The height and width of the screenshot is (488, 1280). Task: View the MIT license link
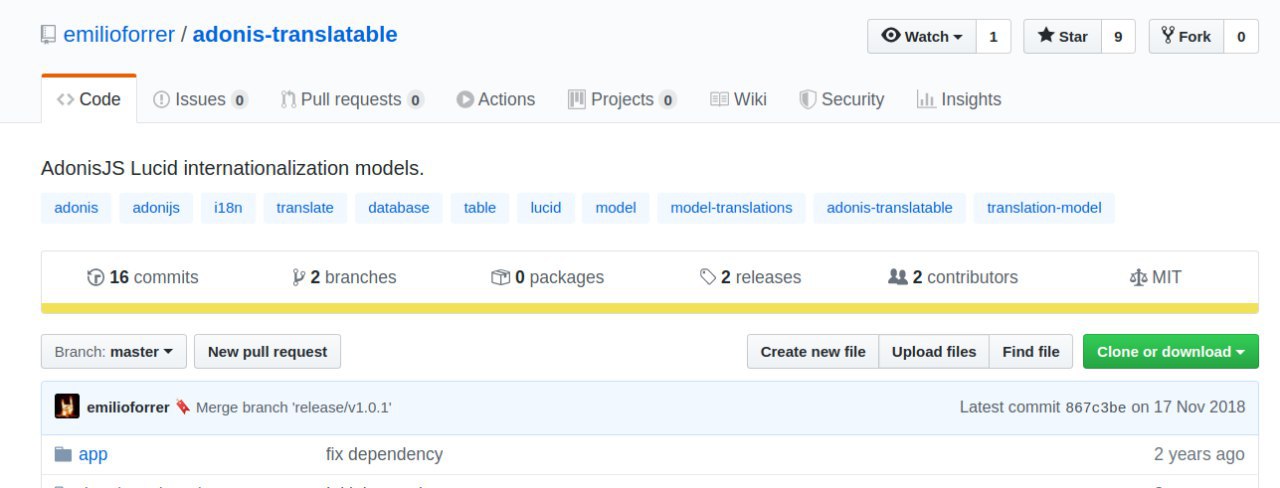(1155, 277)
